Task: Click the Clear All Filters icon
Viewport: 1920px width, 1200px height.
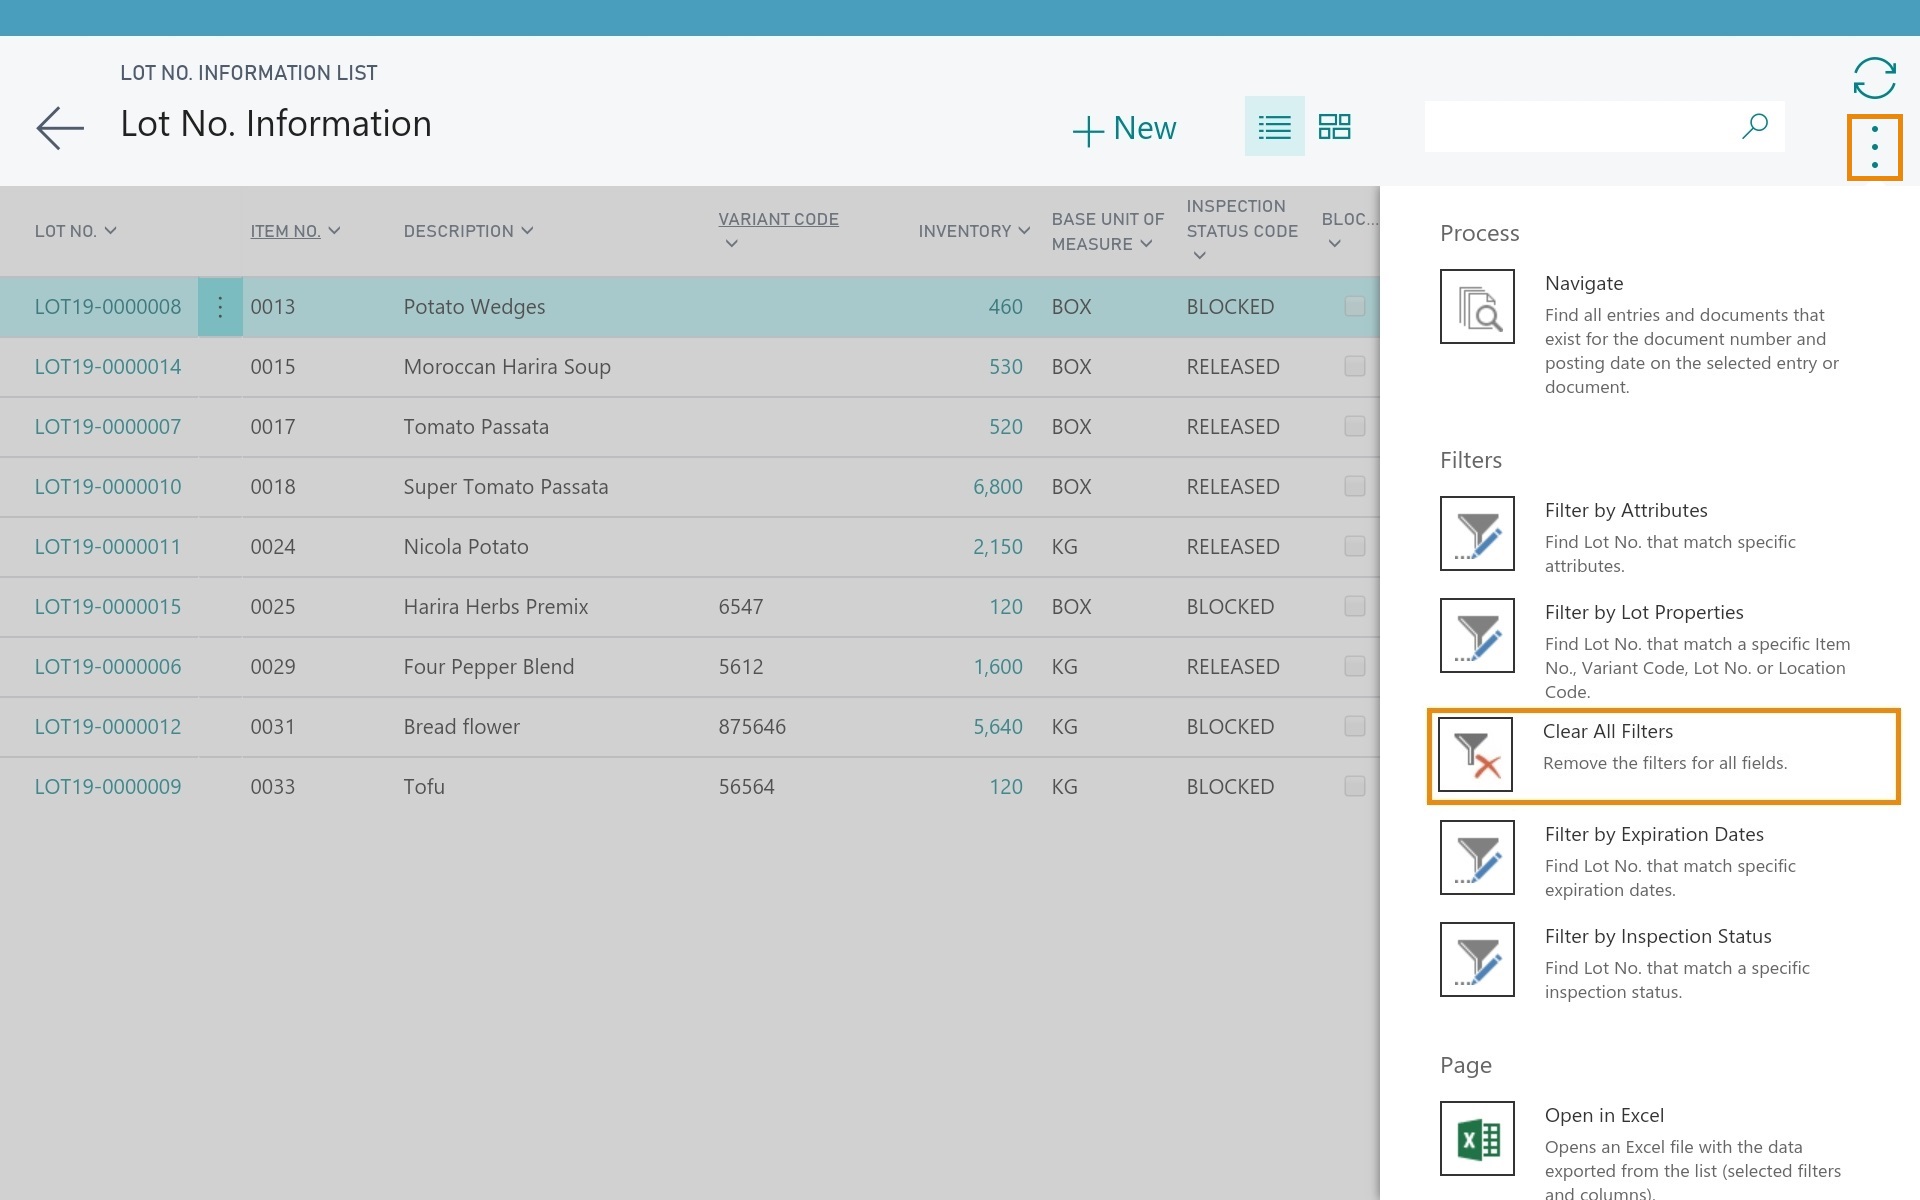Action: tap(1475, 755)
